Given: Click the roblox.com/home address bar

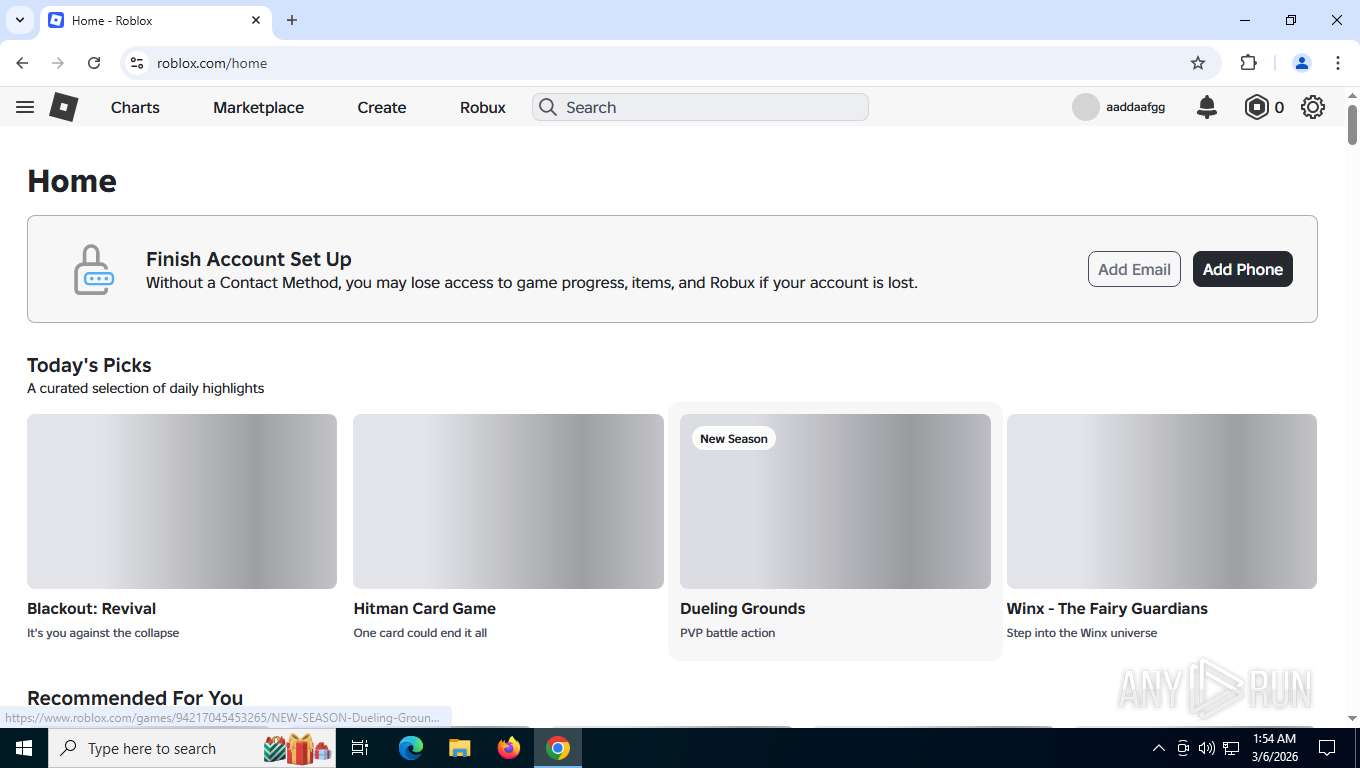Looking at the screenshot, I should tap(670, 63).
